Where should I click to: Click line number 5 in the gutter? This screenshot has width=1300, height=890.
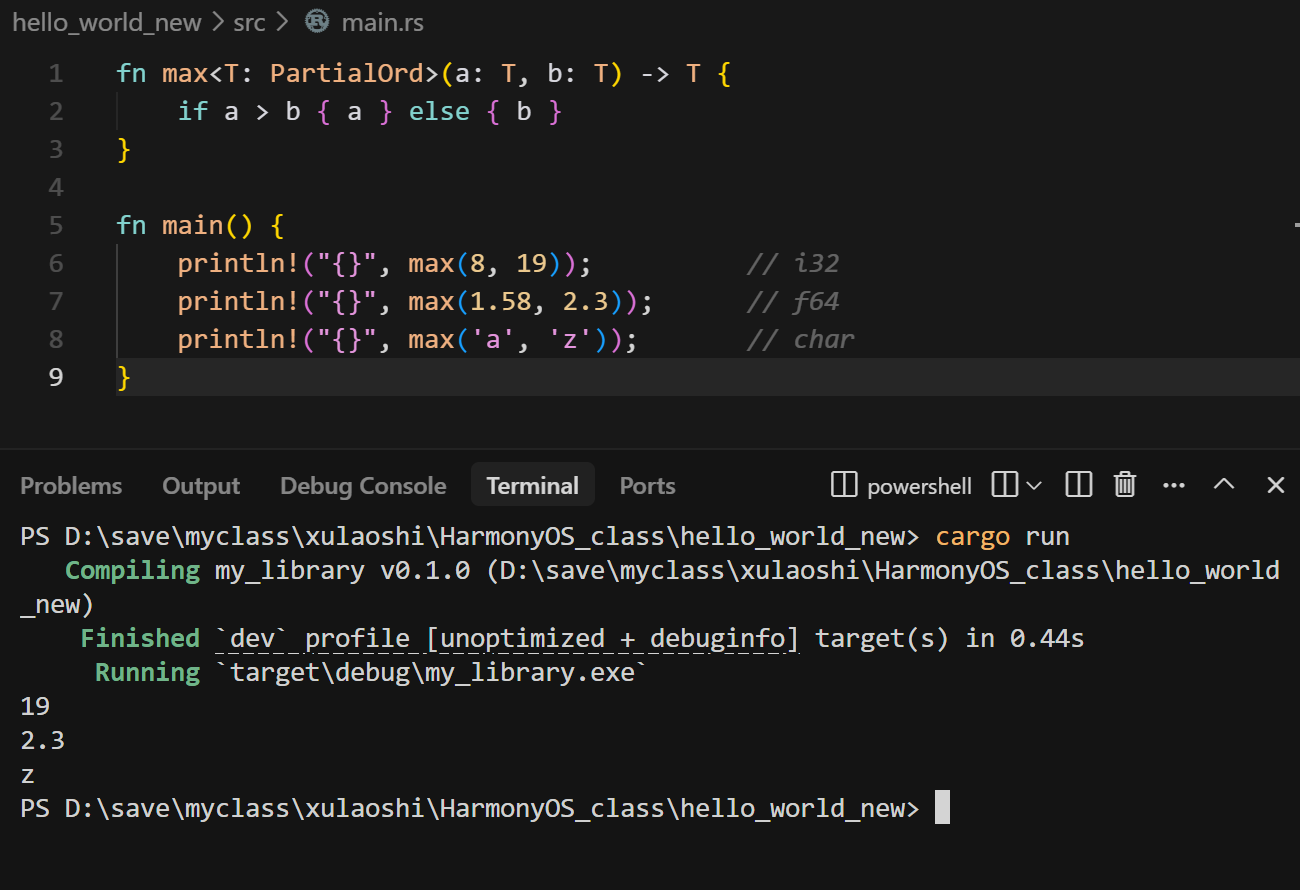55,225
